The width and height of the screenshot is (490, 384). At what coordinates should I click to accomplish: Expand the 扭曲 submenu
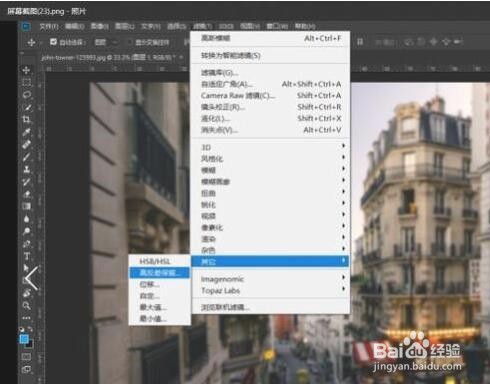coord(270,193)
